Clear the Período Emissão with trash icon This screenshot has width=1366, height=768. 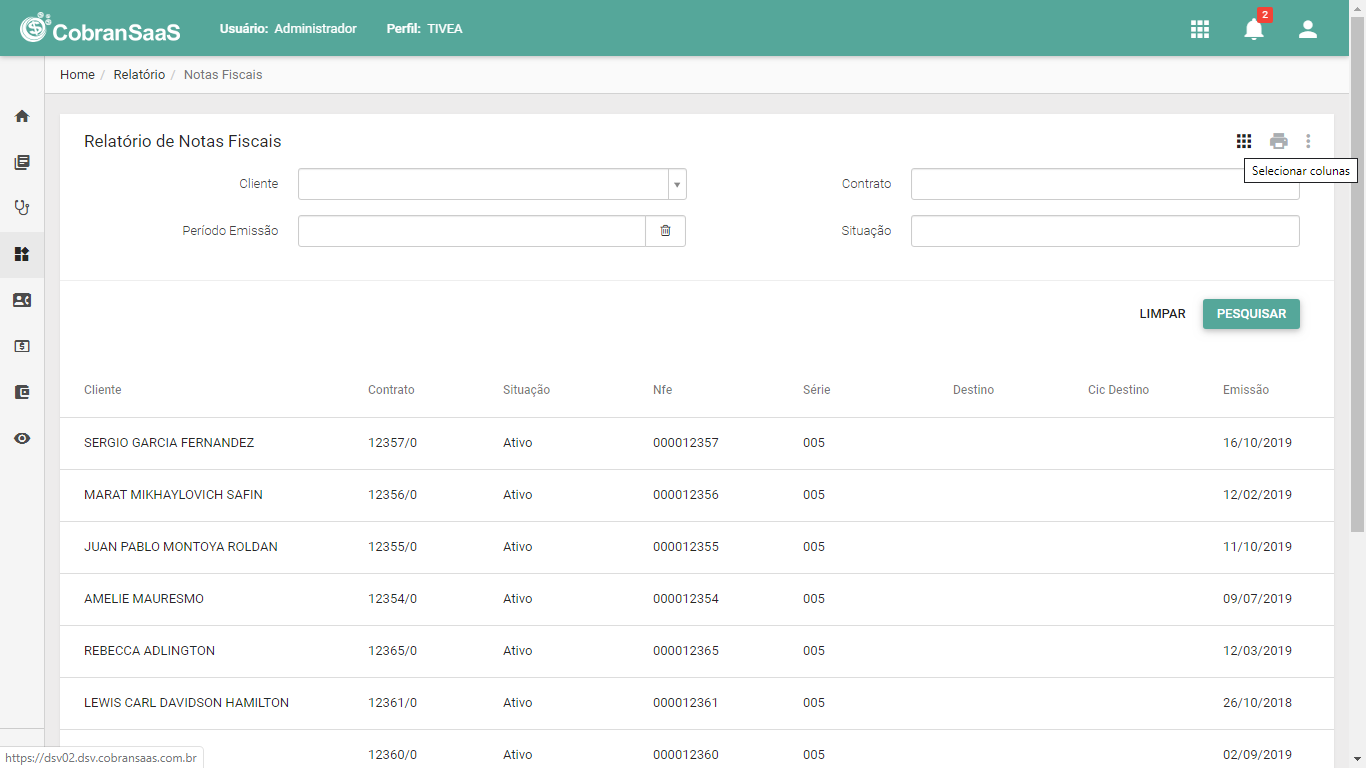(x=665, y=231)
